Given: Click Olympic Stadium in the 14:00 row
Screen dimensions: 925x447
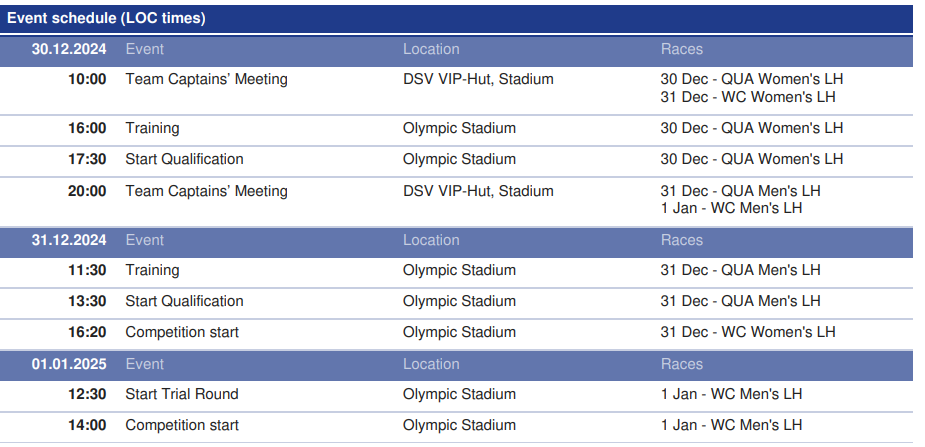Looking at the screenshot, I should [459, 425].
